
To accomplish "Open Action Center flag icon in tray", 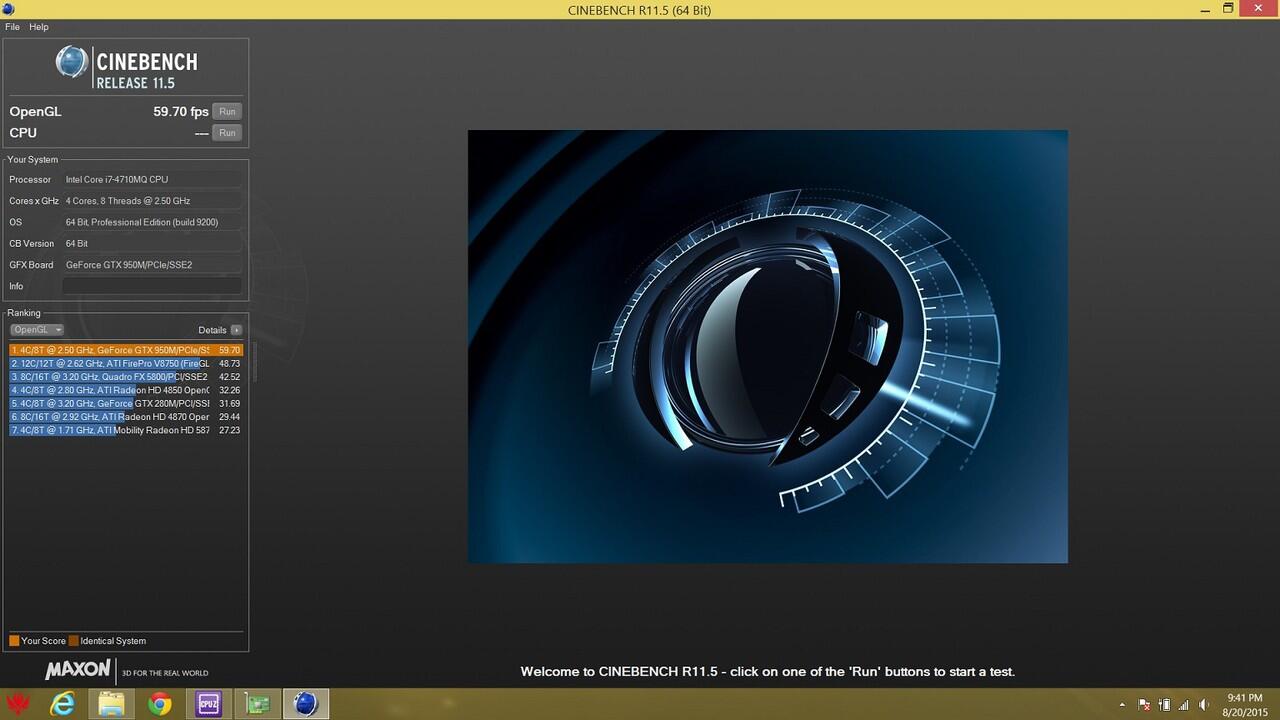I will [1145, 705].
